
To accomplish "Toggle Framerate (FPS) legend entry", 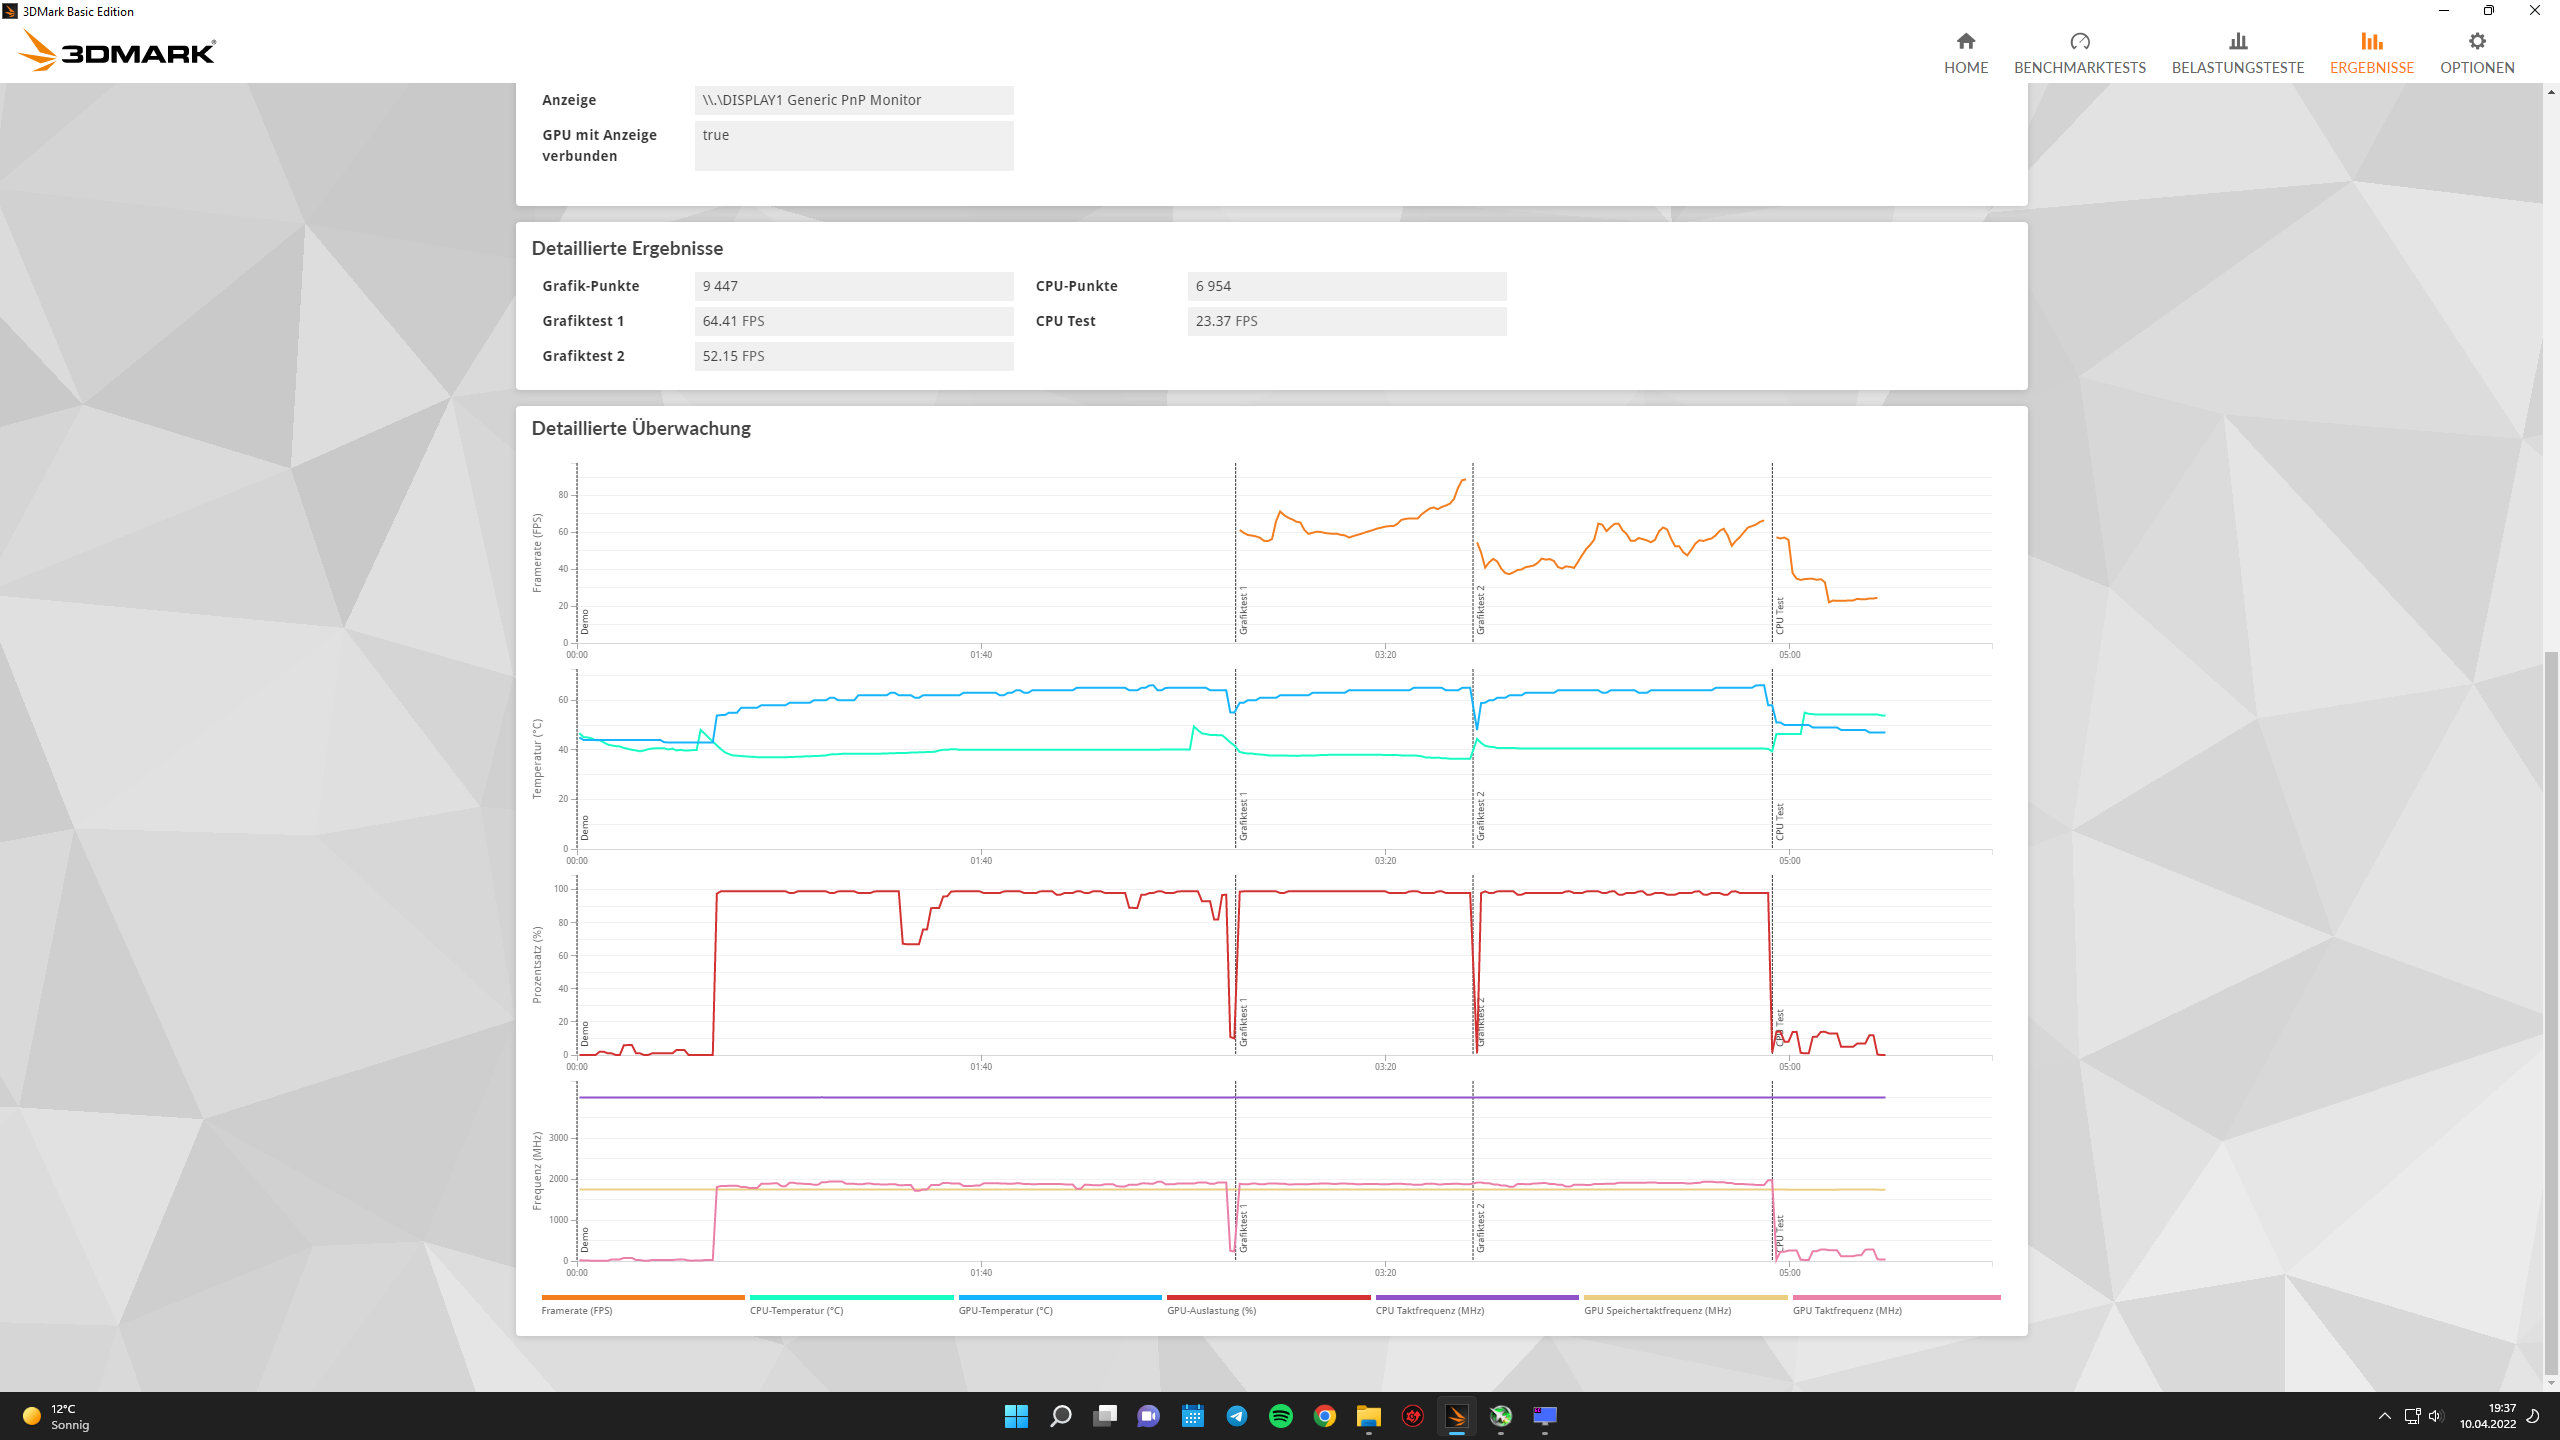I will (577, 1310).
